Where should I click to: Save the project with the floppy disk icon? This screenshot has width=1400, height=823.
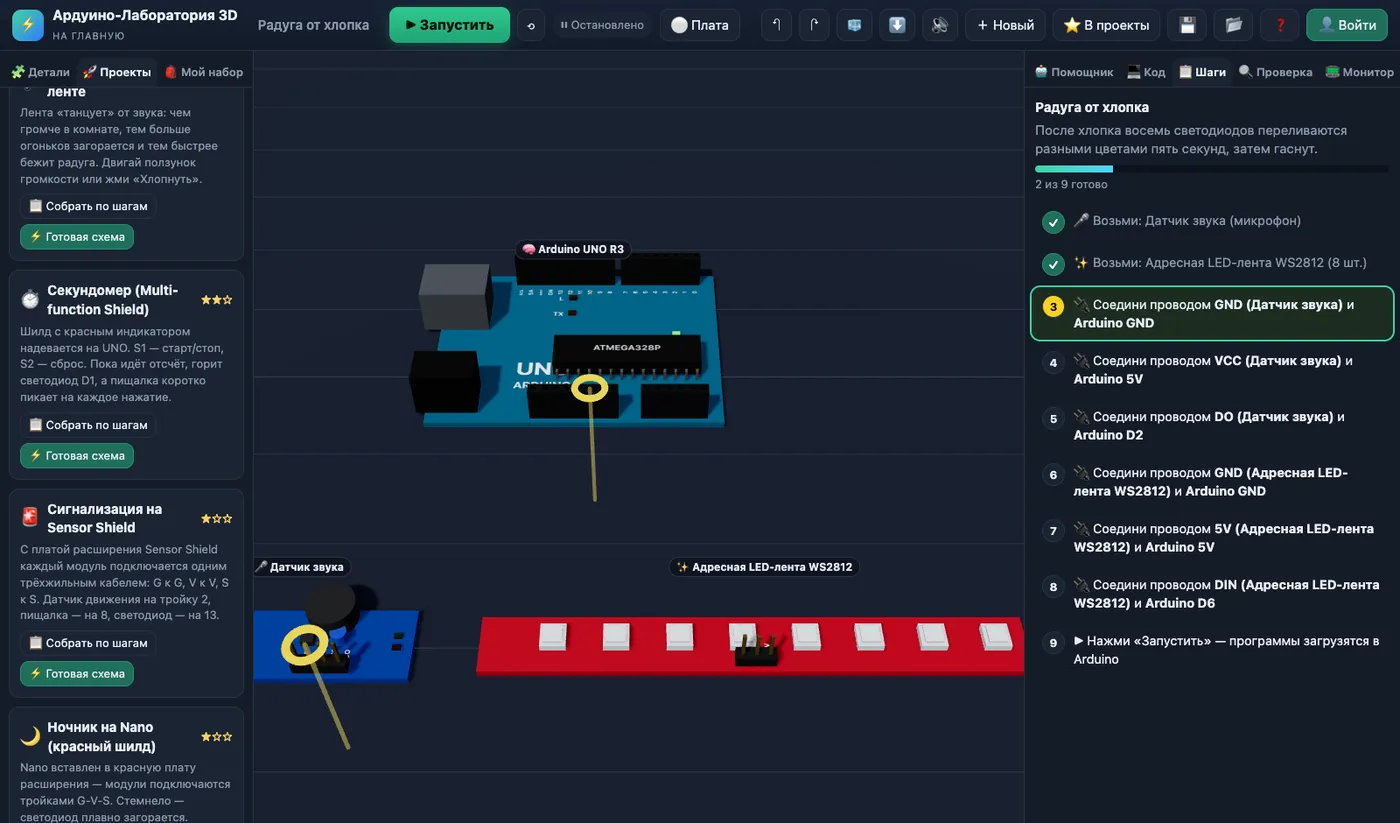coord(1188,25)
